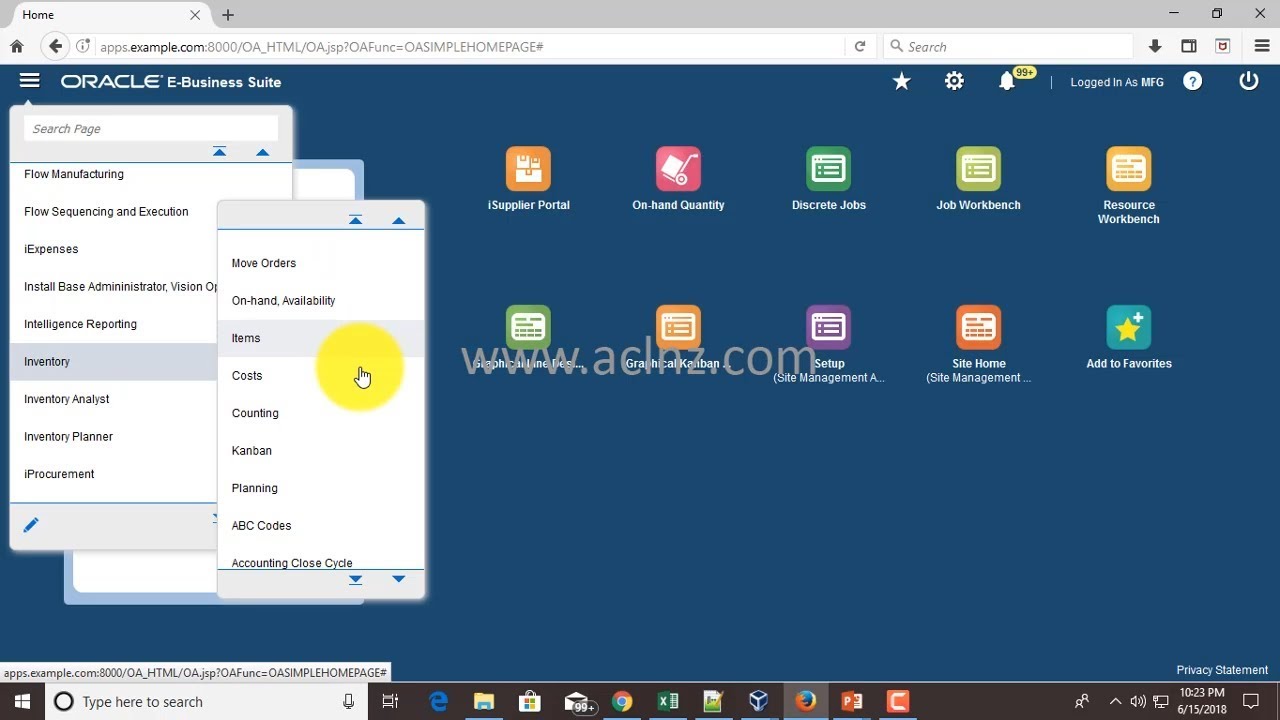
Task: Open Excel from the taskbar
Action: 668,701
